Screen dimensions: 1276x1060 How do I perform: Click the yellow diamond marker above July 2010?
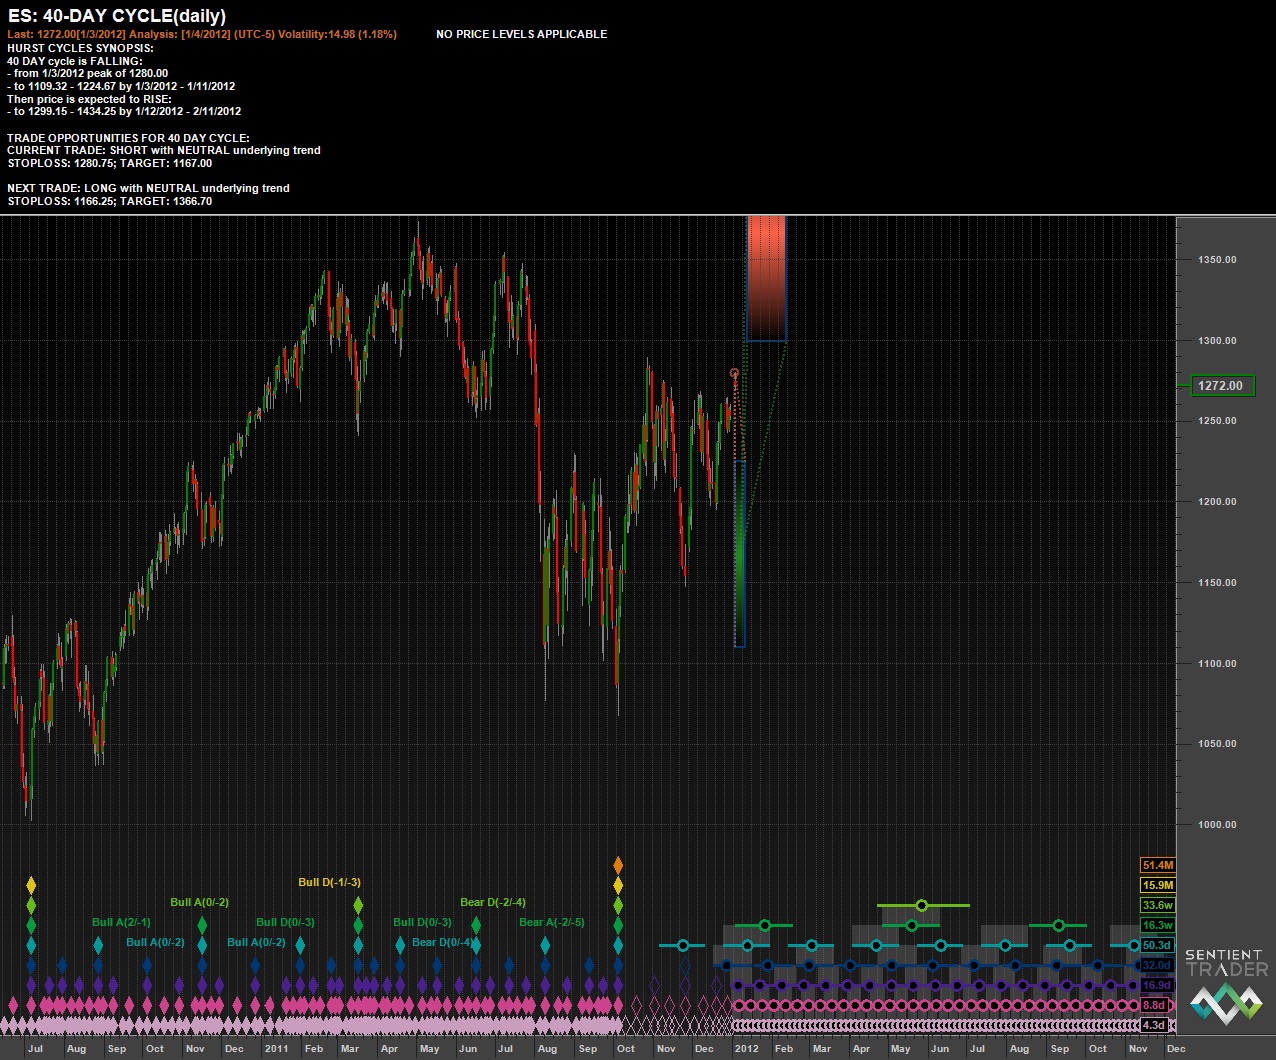point(31,885)
